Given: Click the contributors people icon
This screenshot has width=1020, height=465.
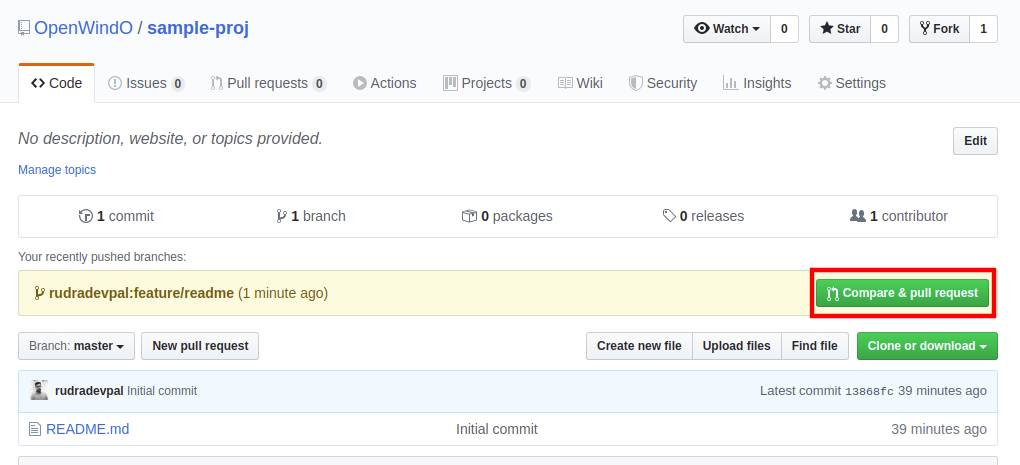Looking at the screenshot, I should (857, 216).
